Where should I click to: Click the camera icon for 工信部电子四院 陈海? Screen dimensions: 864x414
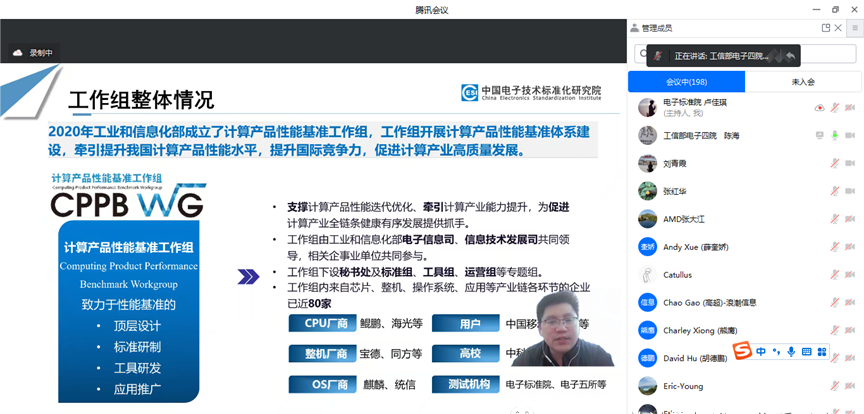[x=850, y=135]
